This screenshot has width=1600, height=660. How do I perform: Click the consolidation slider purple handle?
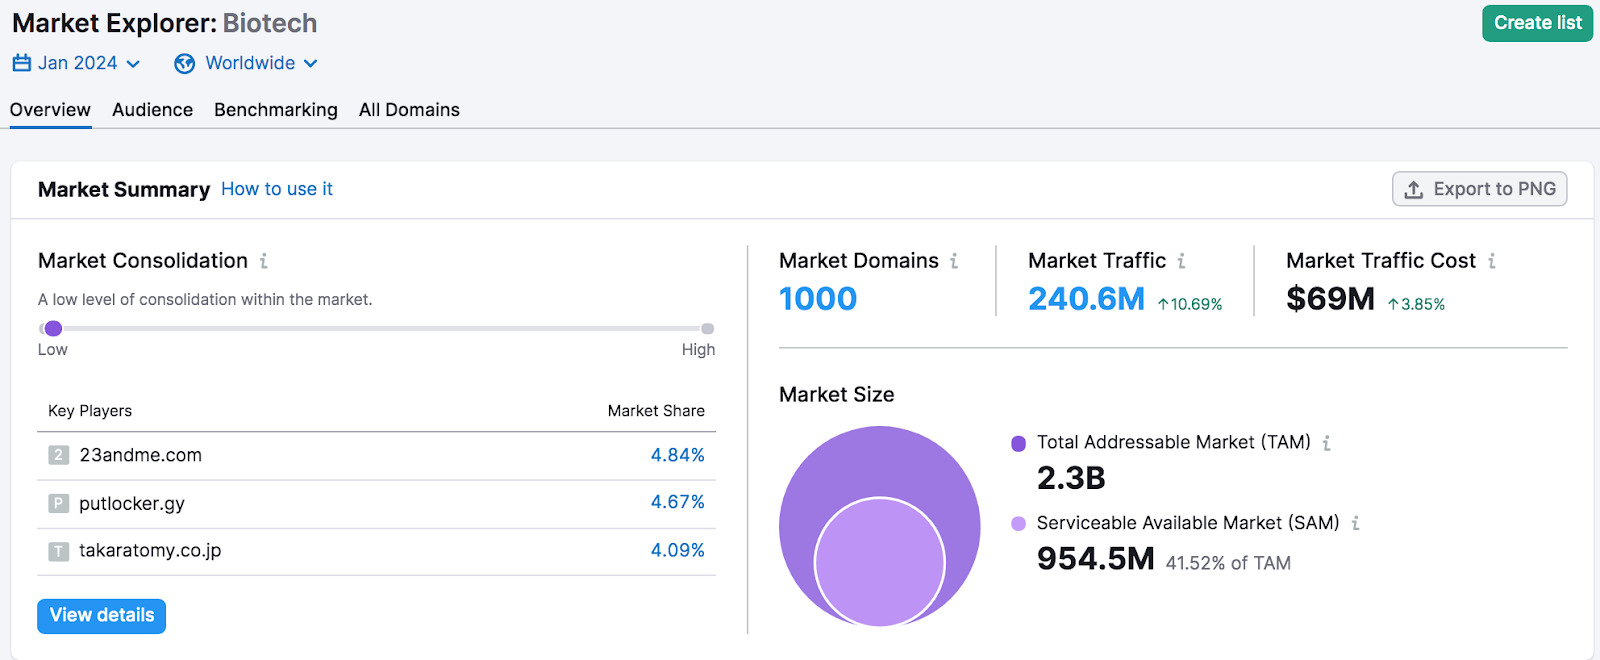click(53, 328)
